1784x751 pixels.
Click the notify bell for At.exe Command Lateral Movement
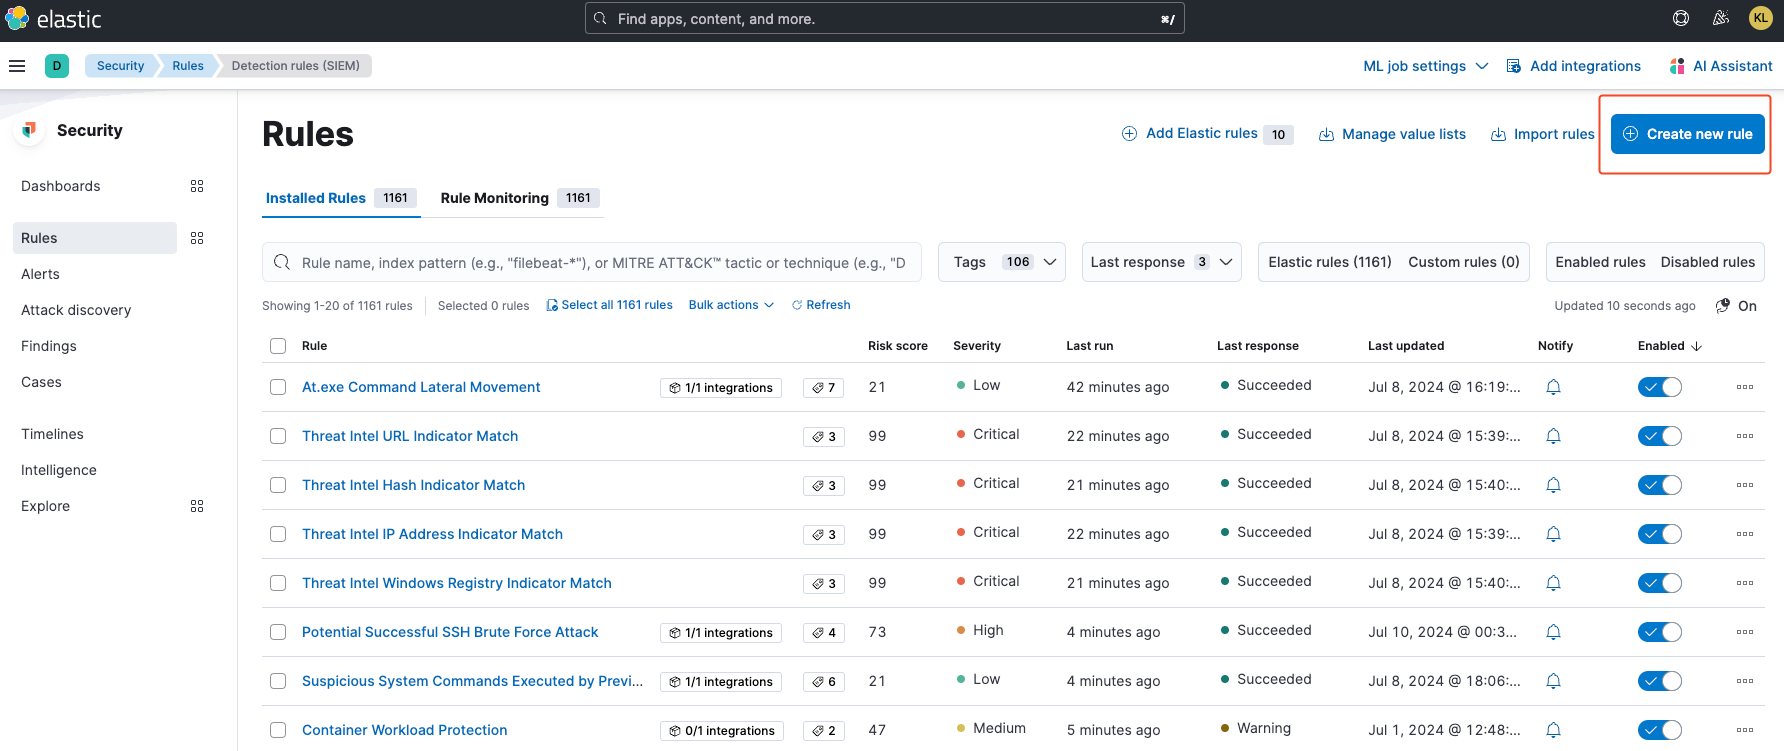tap(1553, 387)
